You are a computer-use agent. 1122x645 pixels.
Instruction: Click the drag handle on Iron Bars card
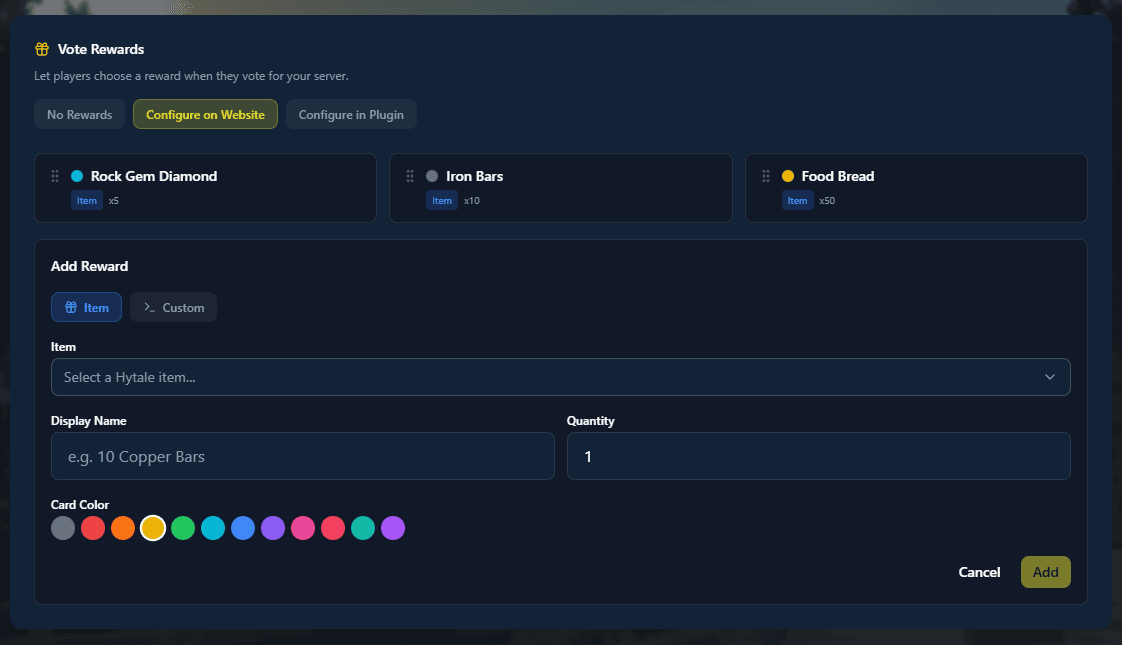click(x=410, y=176)
